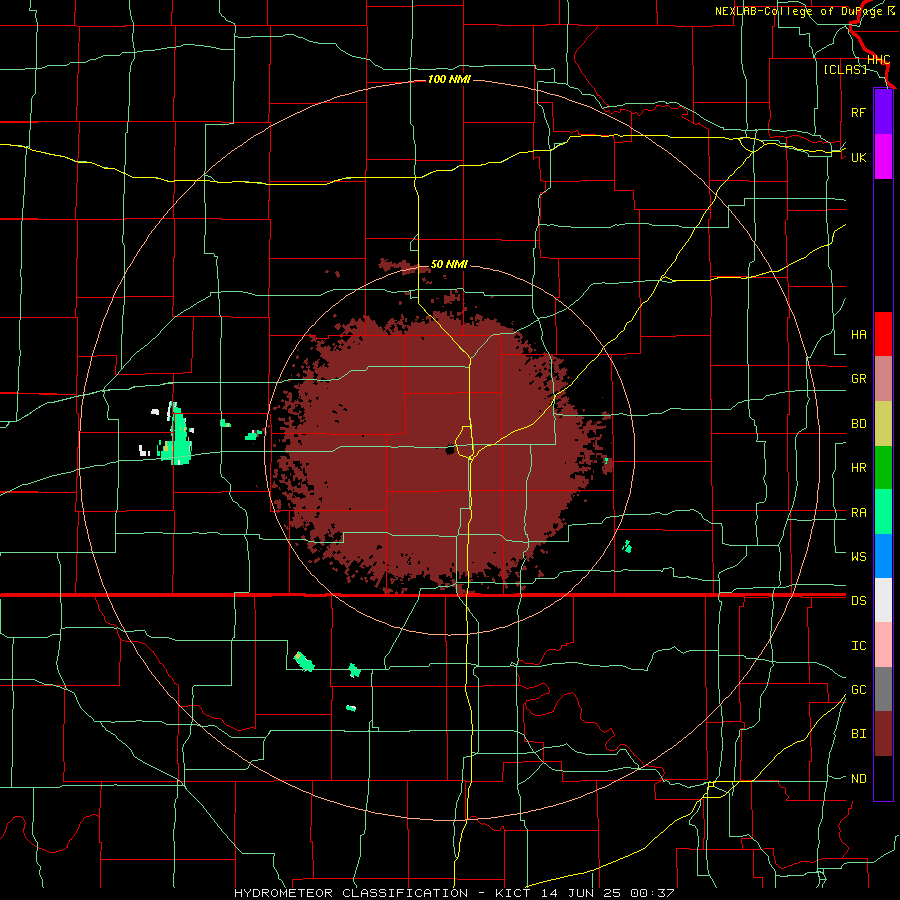The width and height of the screenshot is (900, 900).
Task: Click the RA bright green legend swatch
Action: pos(883,512)
